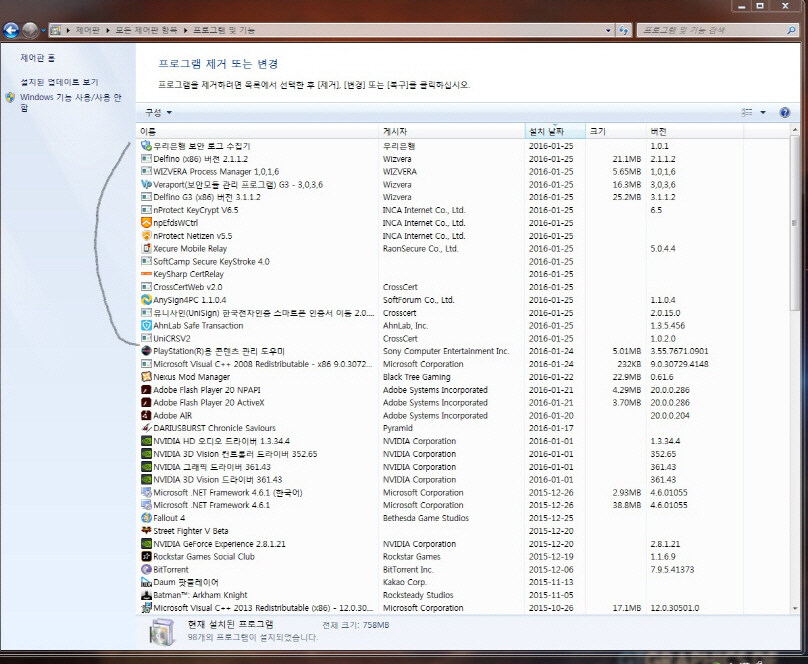Sort by the 게시자 column header

pyautogui.click(x=451, y=131)
